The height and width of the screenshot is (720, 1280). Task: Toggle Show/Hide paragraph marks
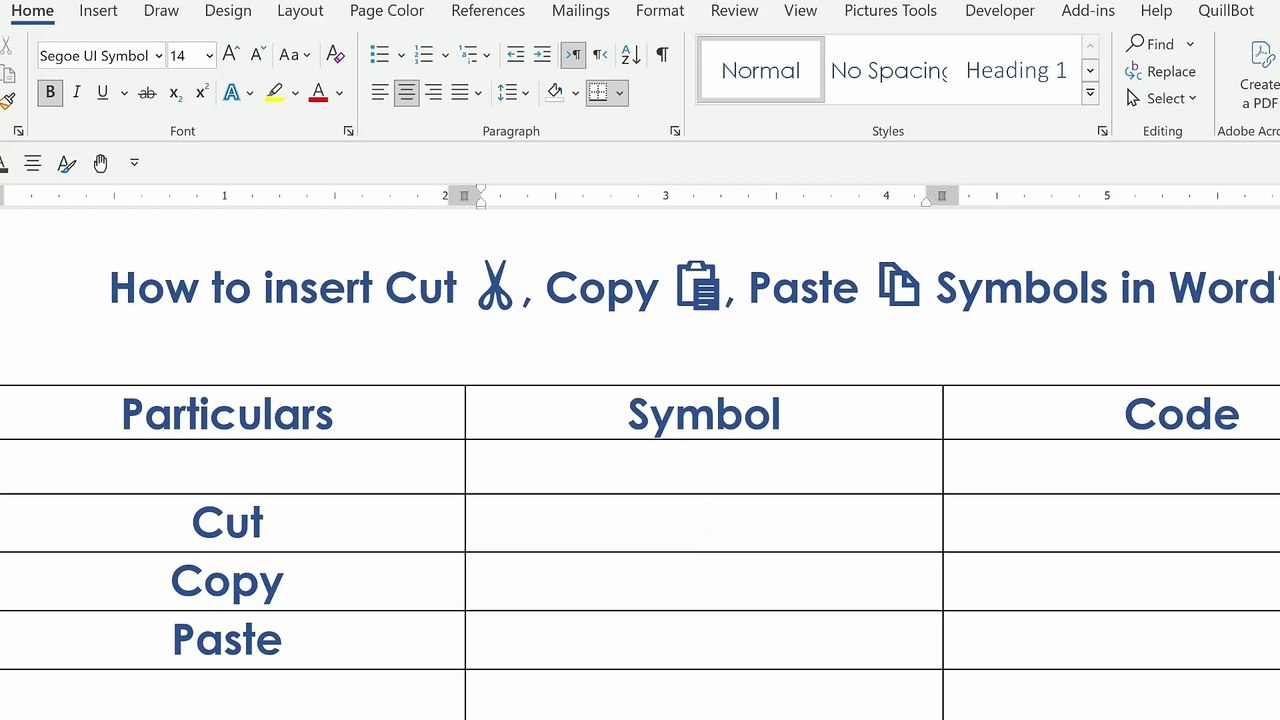[x=662, y=55]
